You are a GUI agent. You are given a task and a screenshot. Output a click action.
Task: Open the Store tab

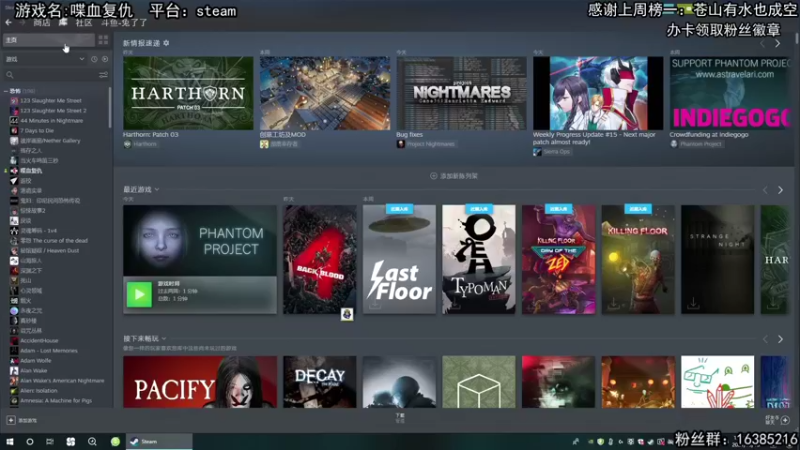point(41,23)
